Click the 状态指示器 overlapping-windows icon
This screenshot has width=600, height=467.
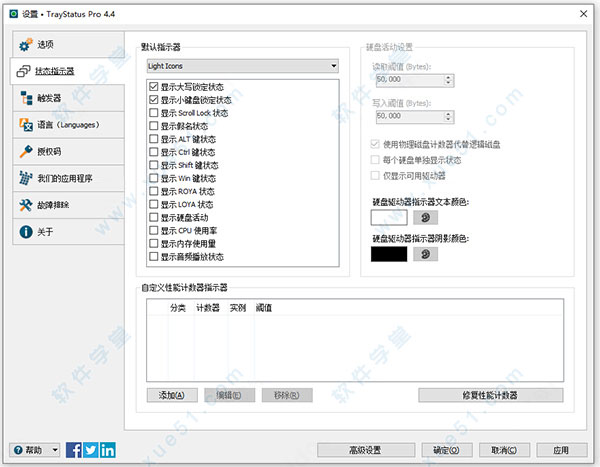coord(23,71)
